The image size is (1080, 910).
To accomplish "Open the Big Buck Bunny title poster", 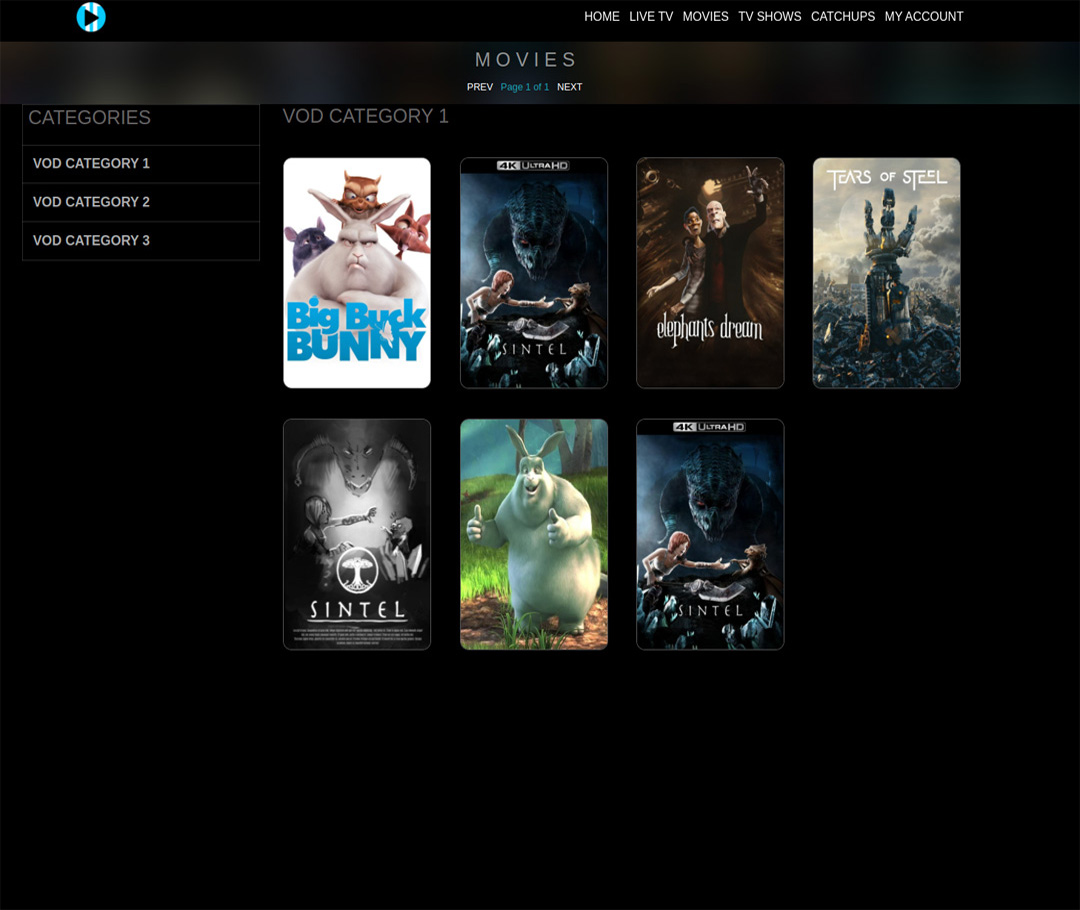I will click(x=357, y=273).
